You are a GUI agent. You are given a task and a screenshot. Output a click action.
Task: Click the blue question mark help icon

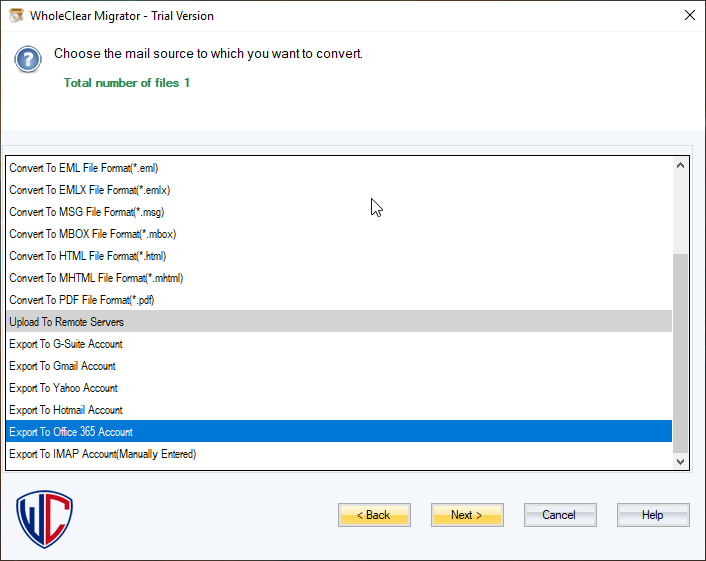[x=28, y=59]
